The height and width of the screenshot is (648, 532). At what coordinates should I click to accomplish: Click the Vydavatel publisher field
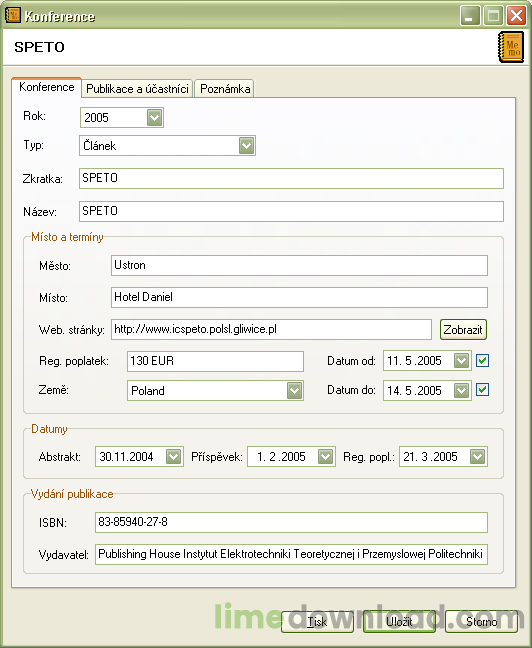pyautogui.click(x=291, y=554)
